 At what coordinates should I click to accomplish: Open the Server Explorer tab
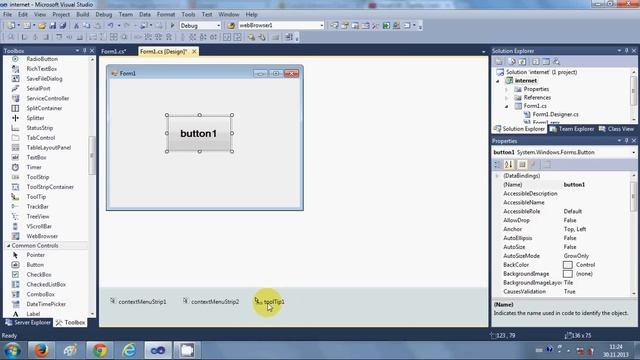tap(28, 322)
